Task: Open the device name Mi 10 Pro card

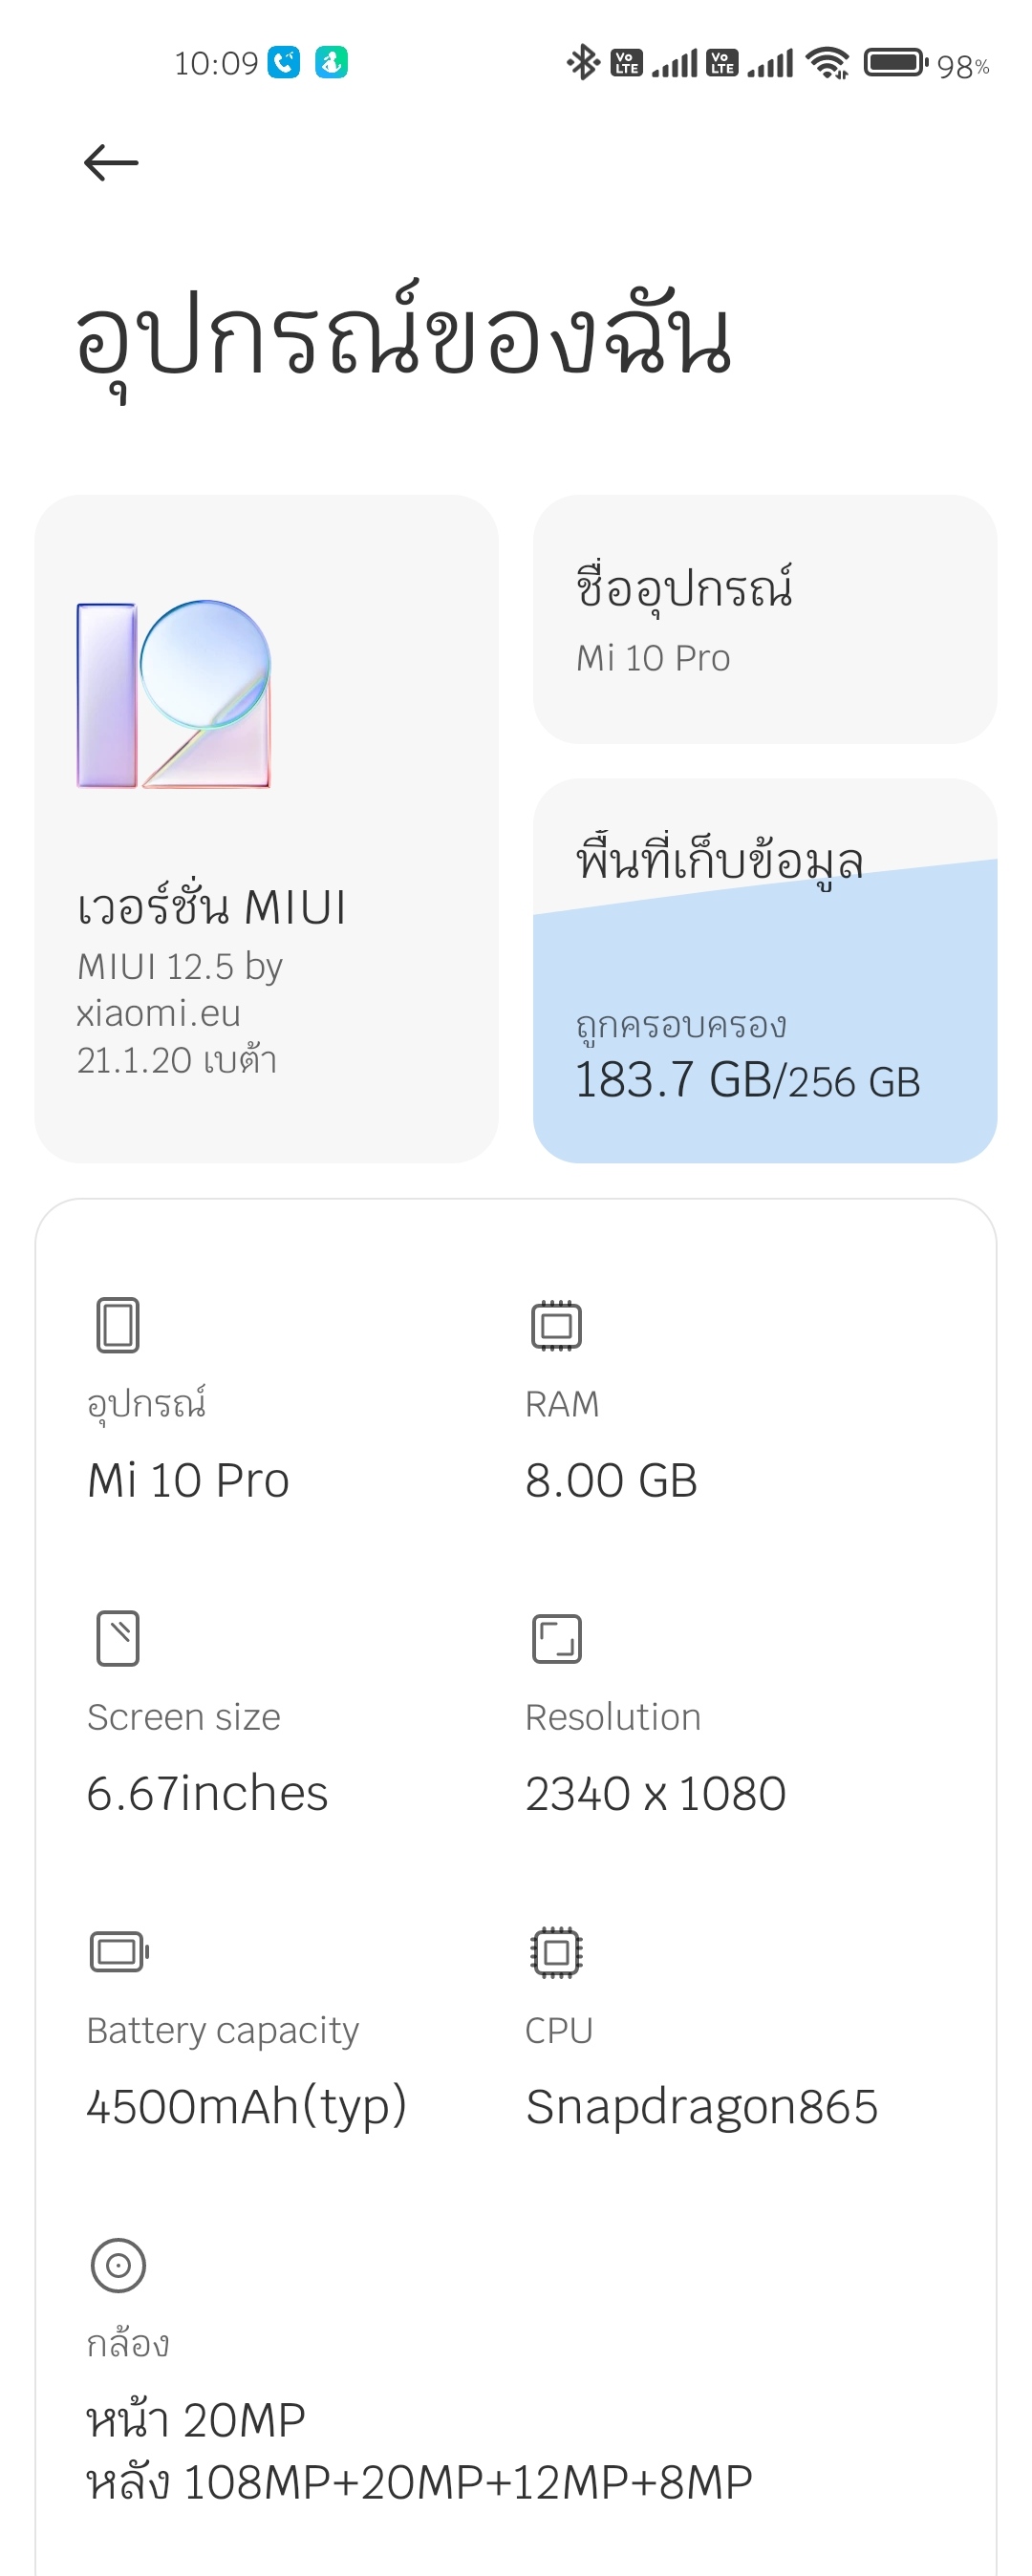Action: click(764, 619)
